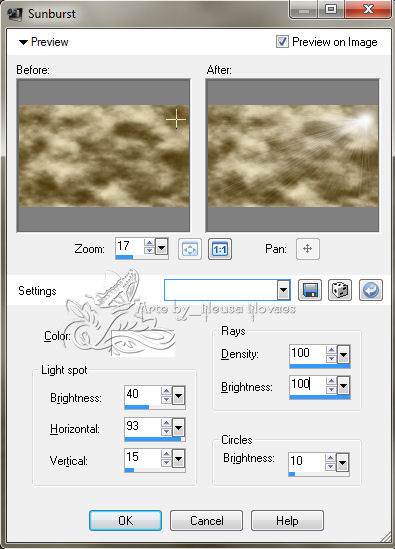Select the 1:1 zoom to 100% icon
This screenshot has width=395, height=549.
[x=220, y=249]
